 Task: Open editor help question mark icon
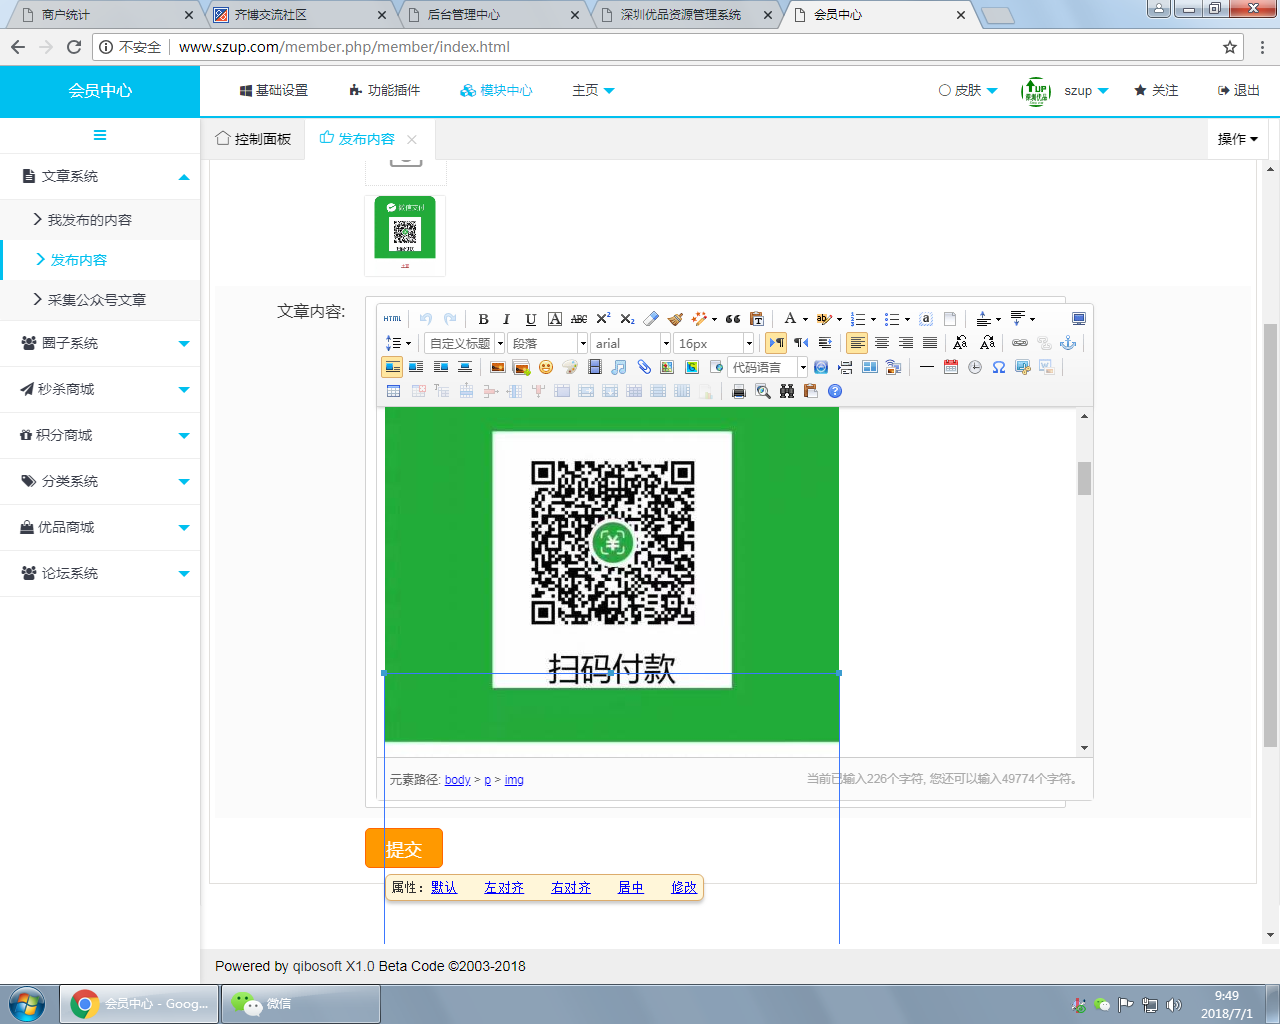[x=835, y=391]
